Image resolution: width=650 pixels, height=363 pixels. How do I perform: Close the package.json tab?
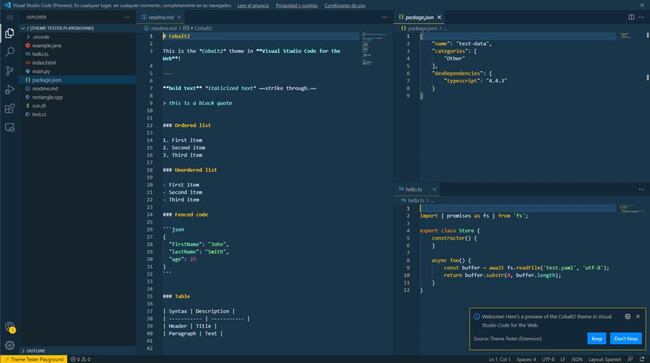tap(439, 17)
